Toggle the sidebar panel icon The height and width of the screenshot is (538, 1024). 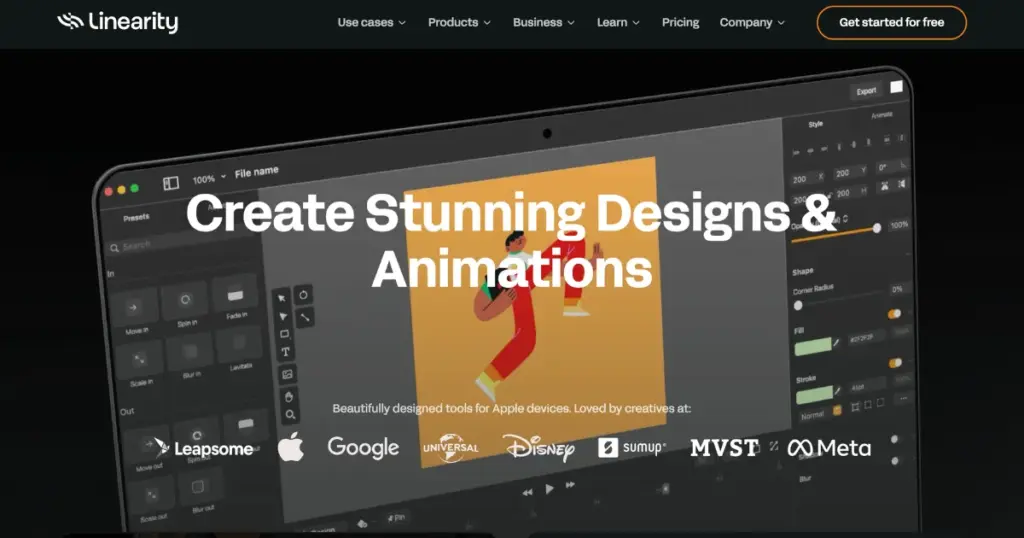point(170,183)
